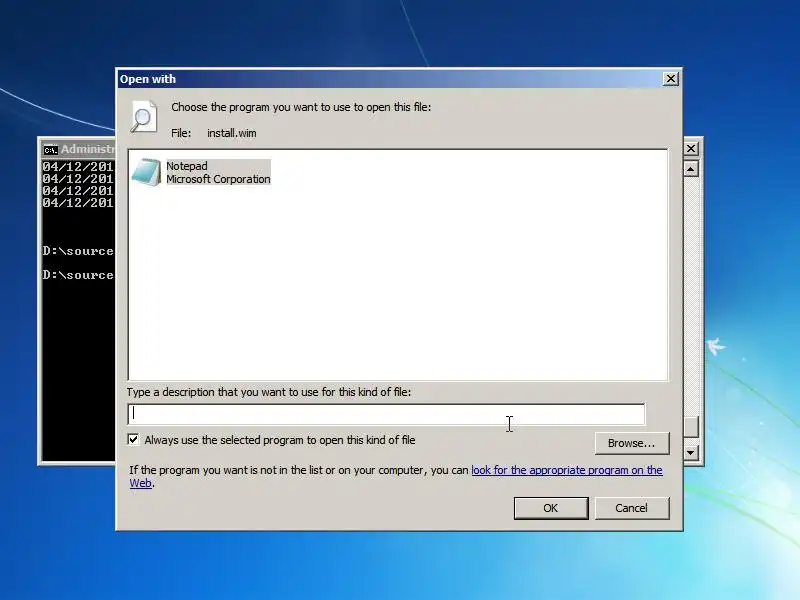800x600 pixels.
Task: Dismiss the dialog with the Cancel button
Action: pyautogui.click(x=632, y=508)
